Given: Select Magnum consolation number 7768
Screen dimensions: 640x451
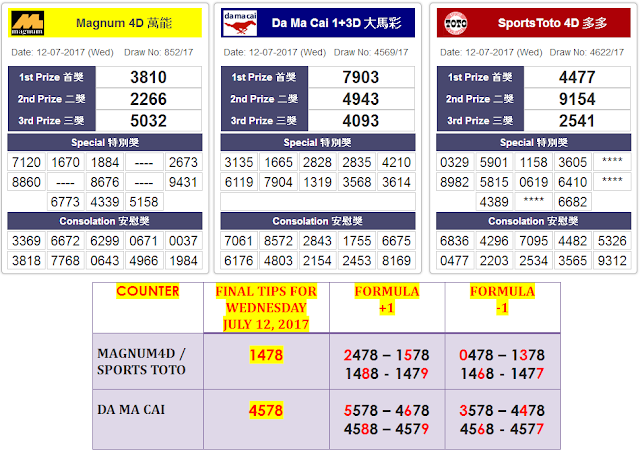Looking at the screenshot, I should (65, 260).
